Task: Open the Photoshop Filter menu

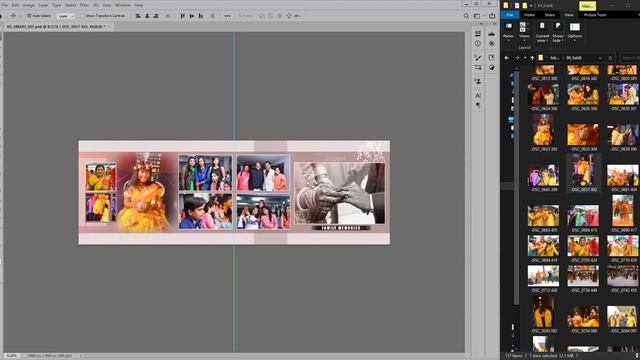Action: pyautogui.click(x=84, y=5)
